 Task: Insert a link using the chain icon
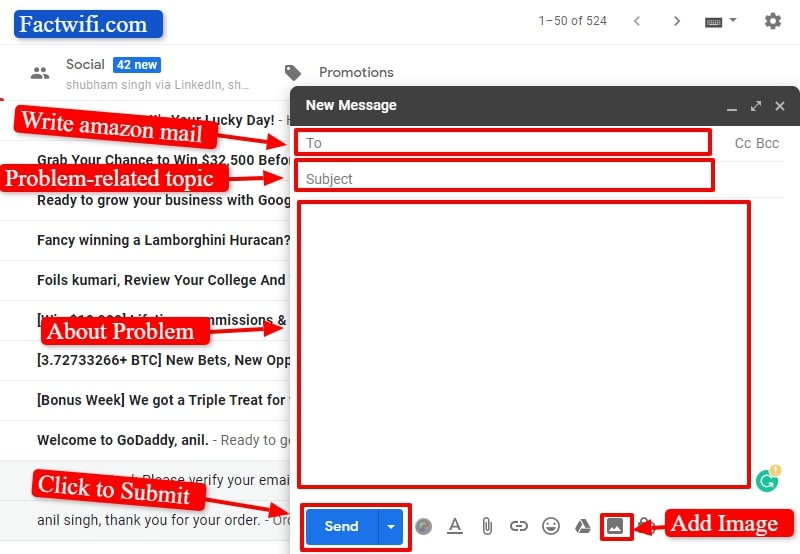(518, 526)
